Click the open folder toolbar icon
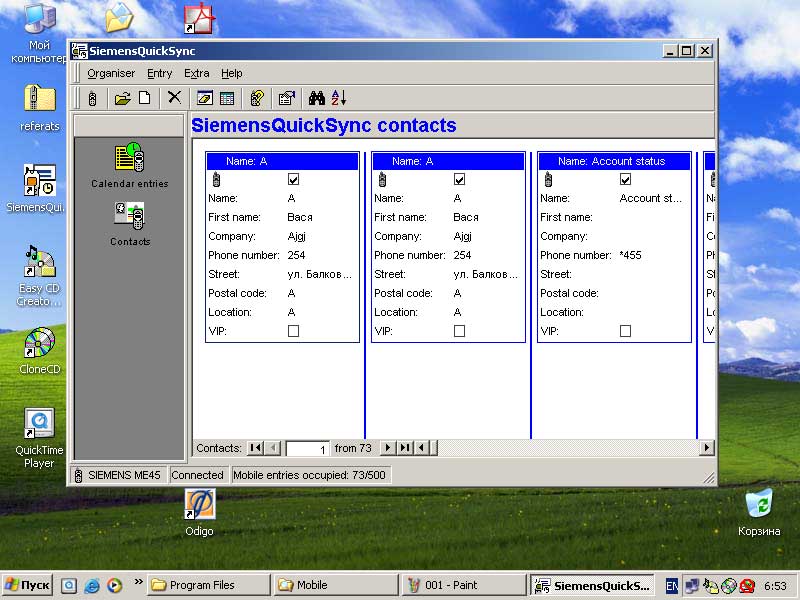 tap(122, 98)
